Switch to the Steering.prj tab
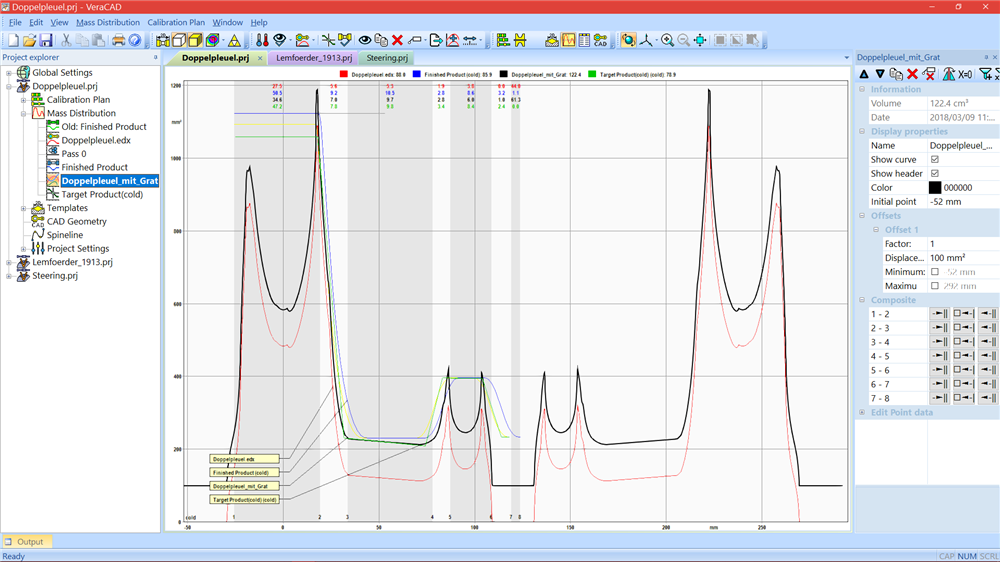This screenshot has width=1000, height=562. (386, 59)
